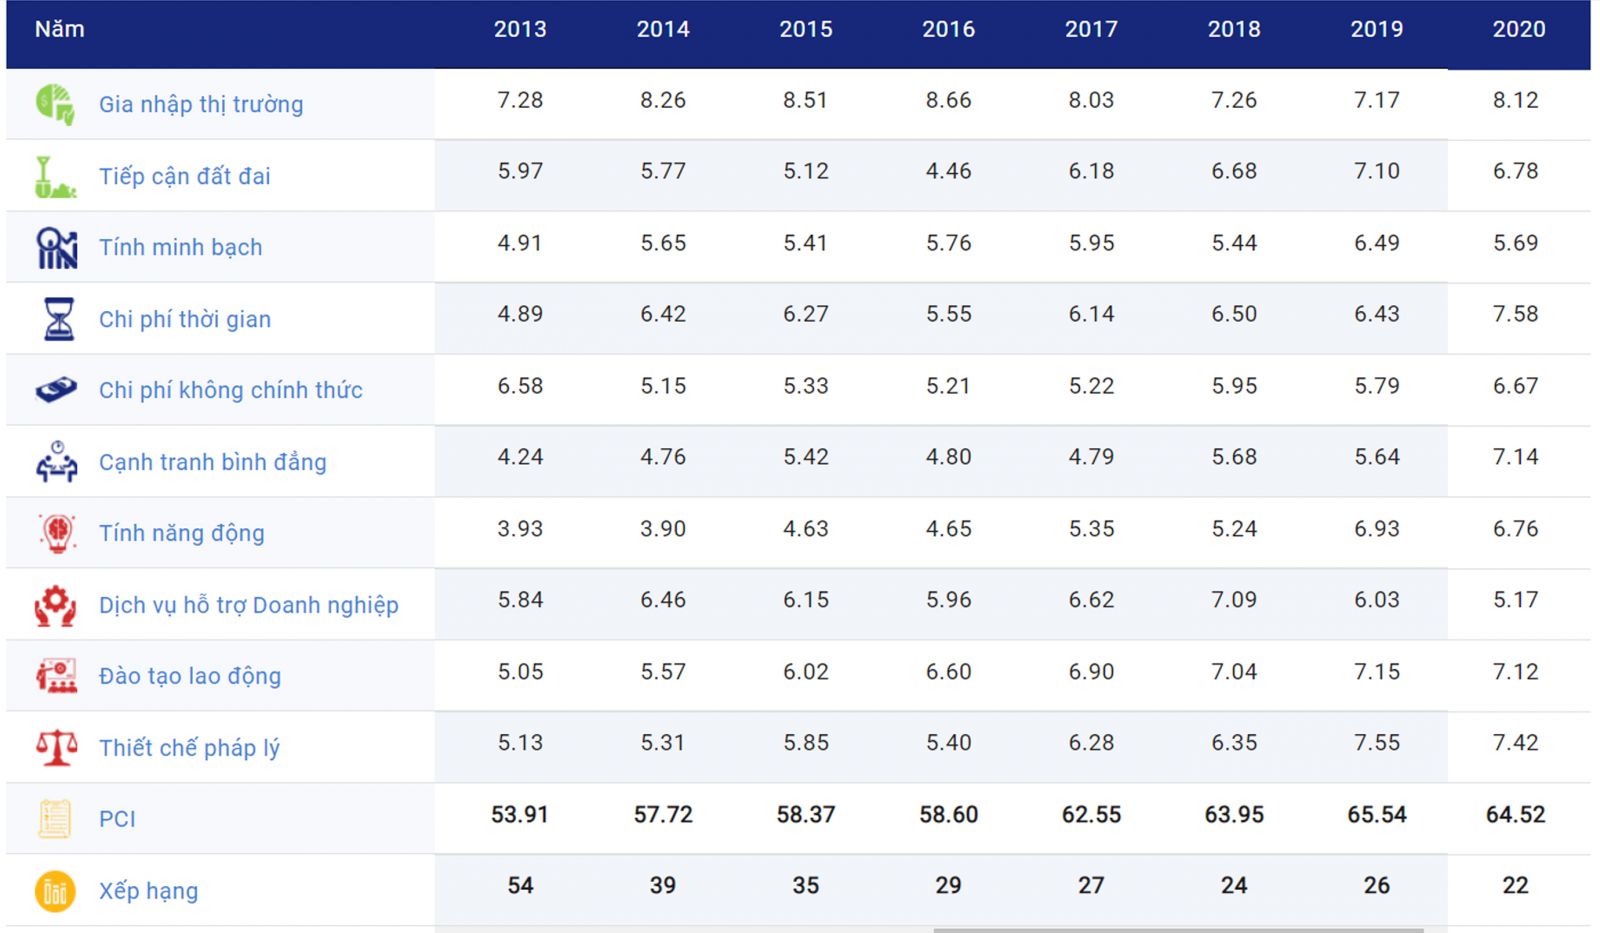The height and width of the screenshot is (933, 1600).
Task: Click the 2017 column header
Action: (x=1091, y=29)
